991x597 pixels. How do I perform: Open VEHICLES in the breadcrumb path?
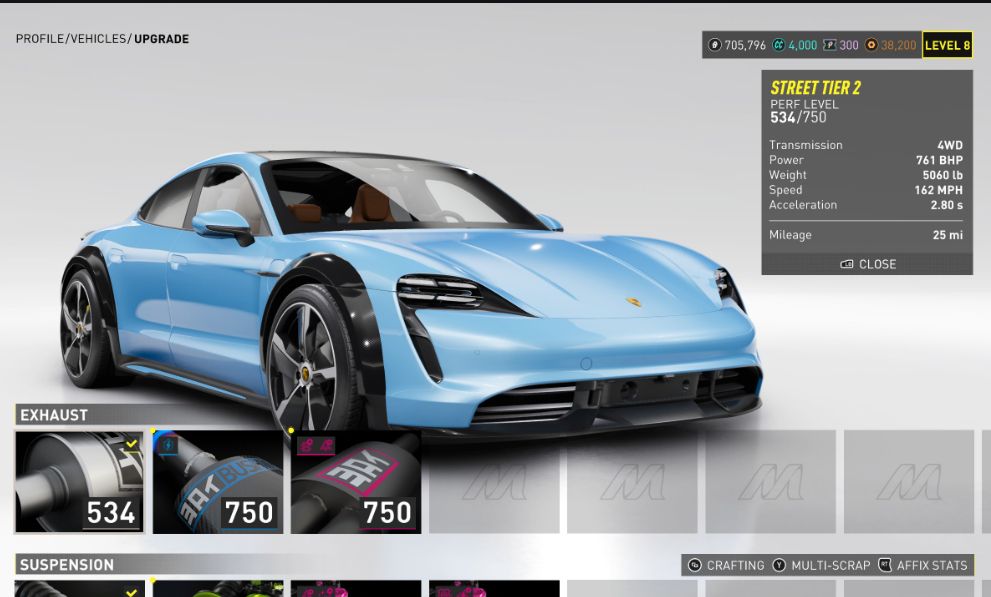98,39
